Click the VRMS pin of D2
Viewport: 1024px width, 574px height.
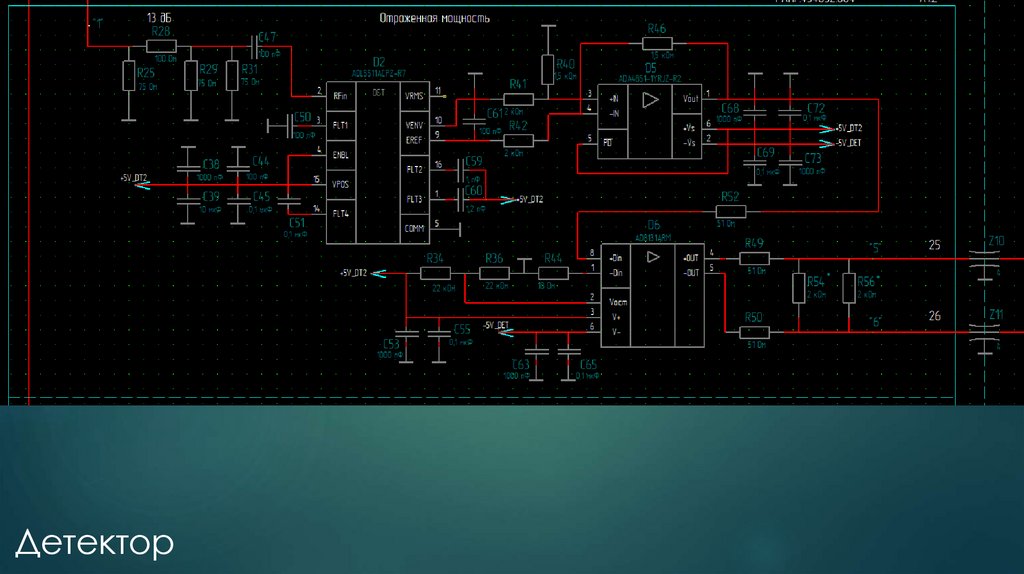pos(414,96)
